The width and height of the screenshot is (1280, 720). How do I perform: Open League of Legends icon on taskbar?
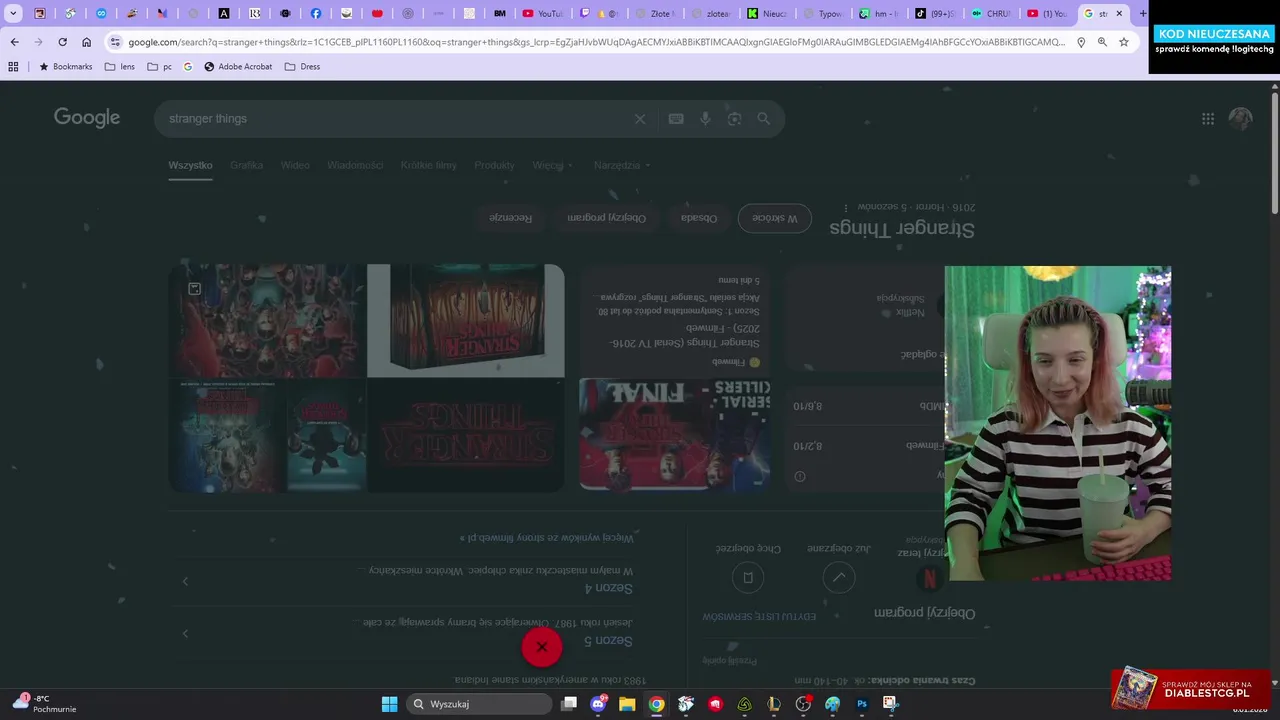[774, 704]
